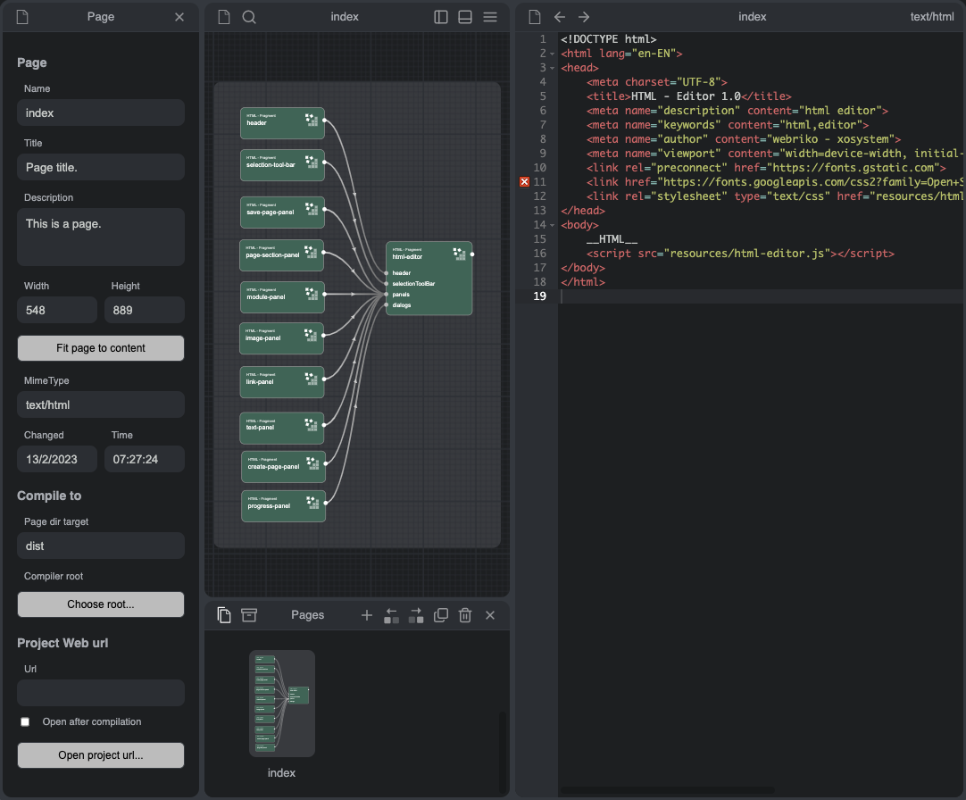Screen dimensions: 966x800
Task: Click the Choose root... button
Action: [x=101, y=604]
